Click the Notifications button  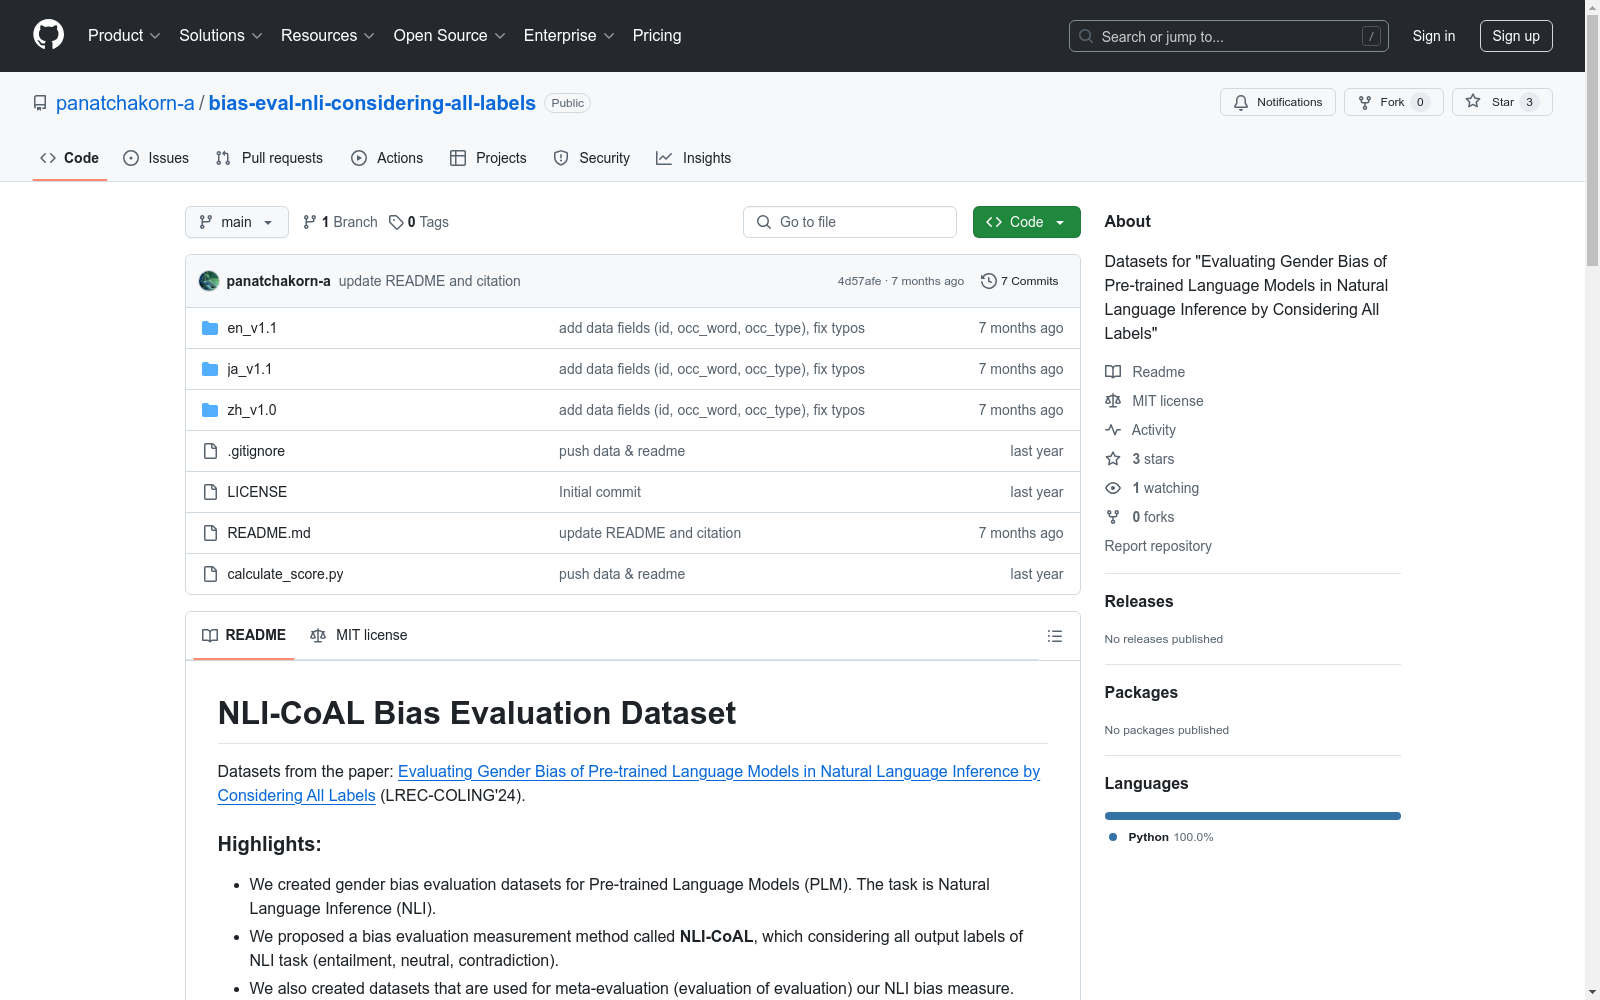pos(1278,102)
